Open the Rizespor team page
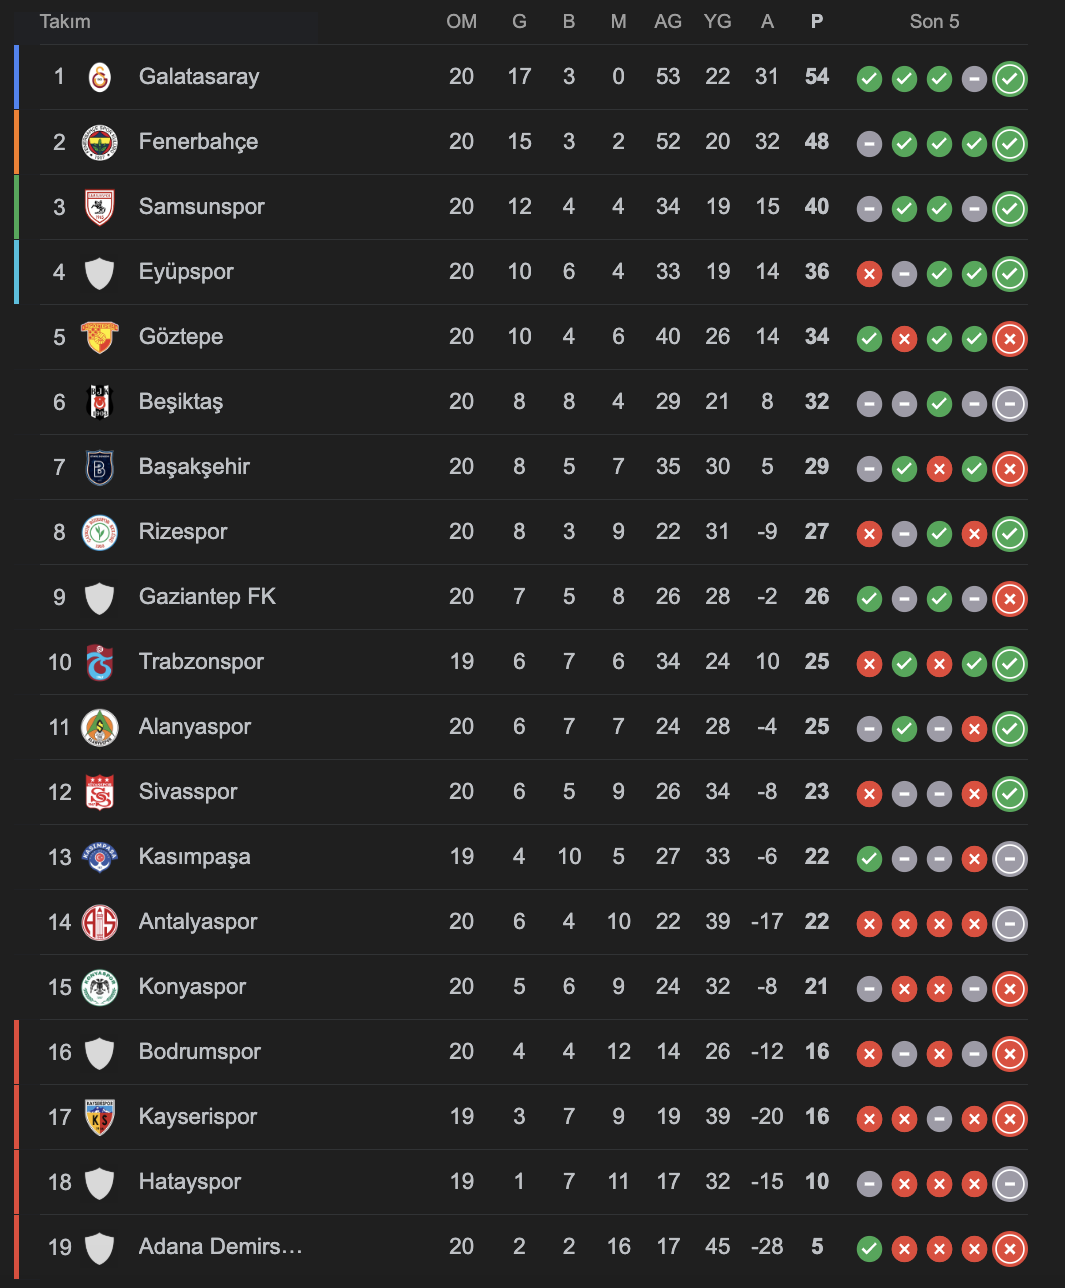Image resolution: width=1065 pixels, height=1288 pixels. coord(183,532)
